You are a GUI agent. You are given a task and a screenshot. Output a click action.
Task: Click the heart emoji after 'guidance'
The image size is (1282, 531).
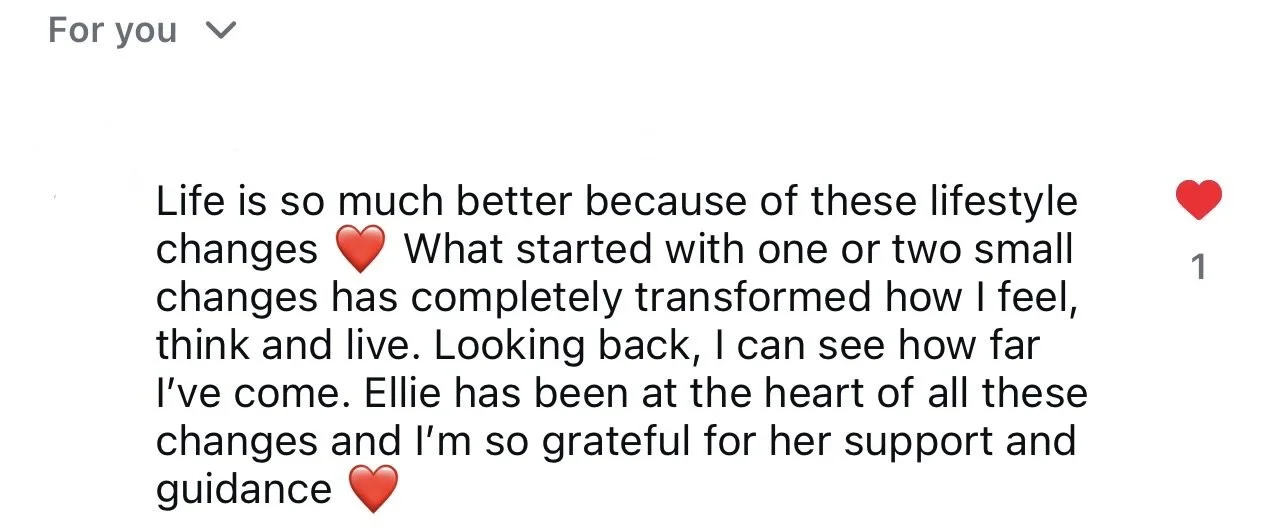coord(374,491)
